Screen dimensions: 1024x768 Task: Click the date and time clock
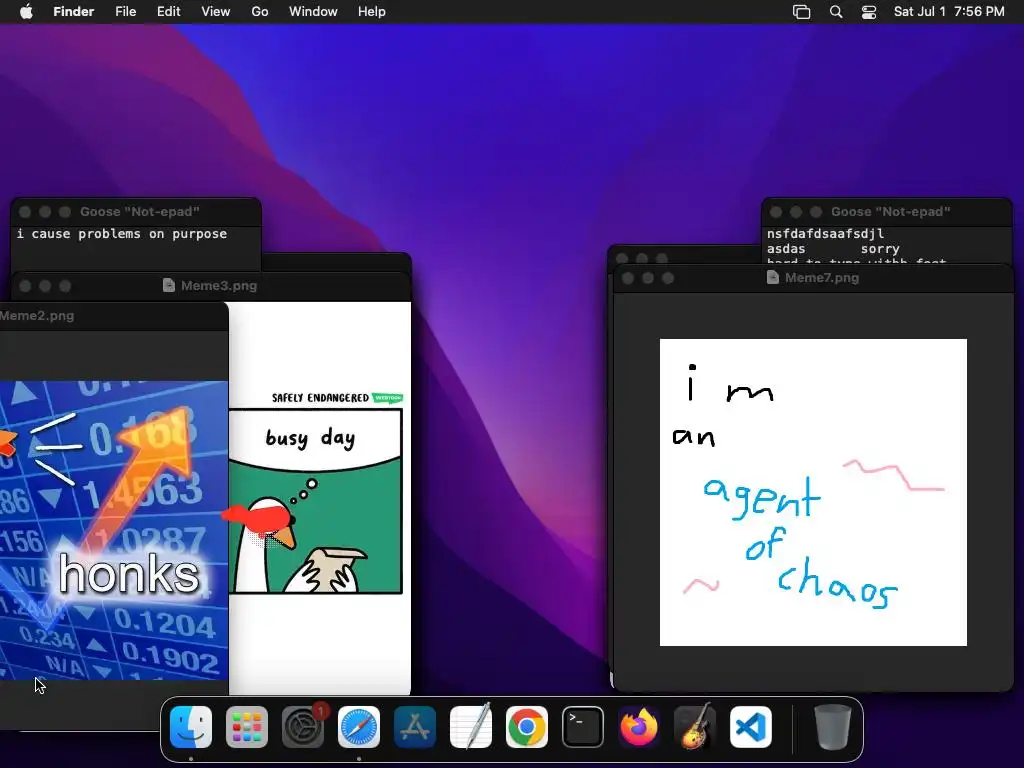click(949, 12)
